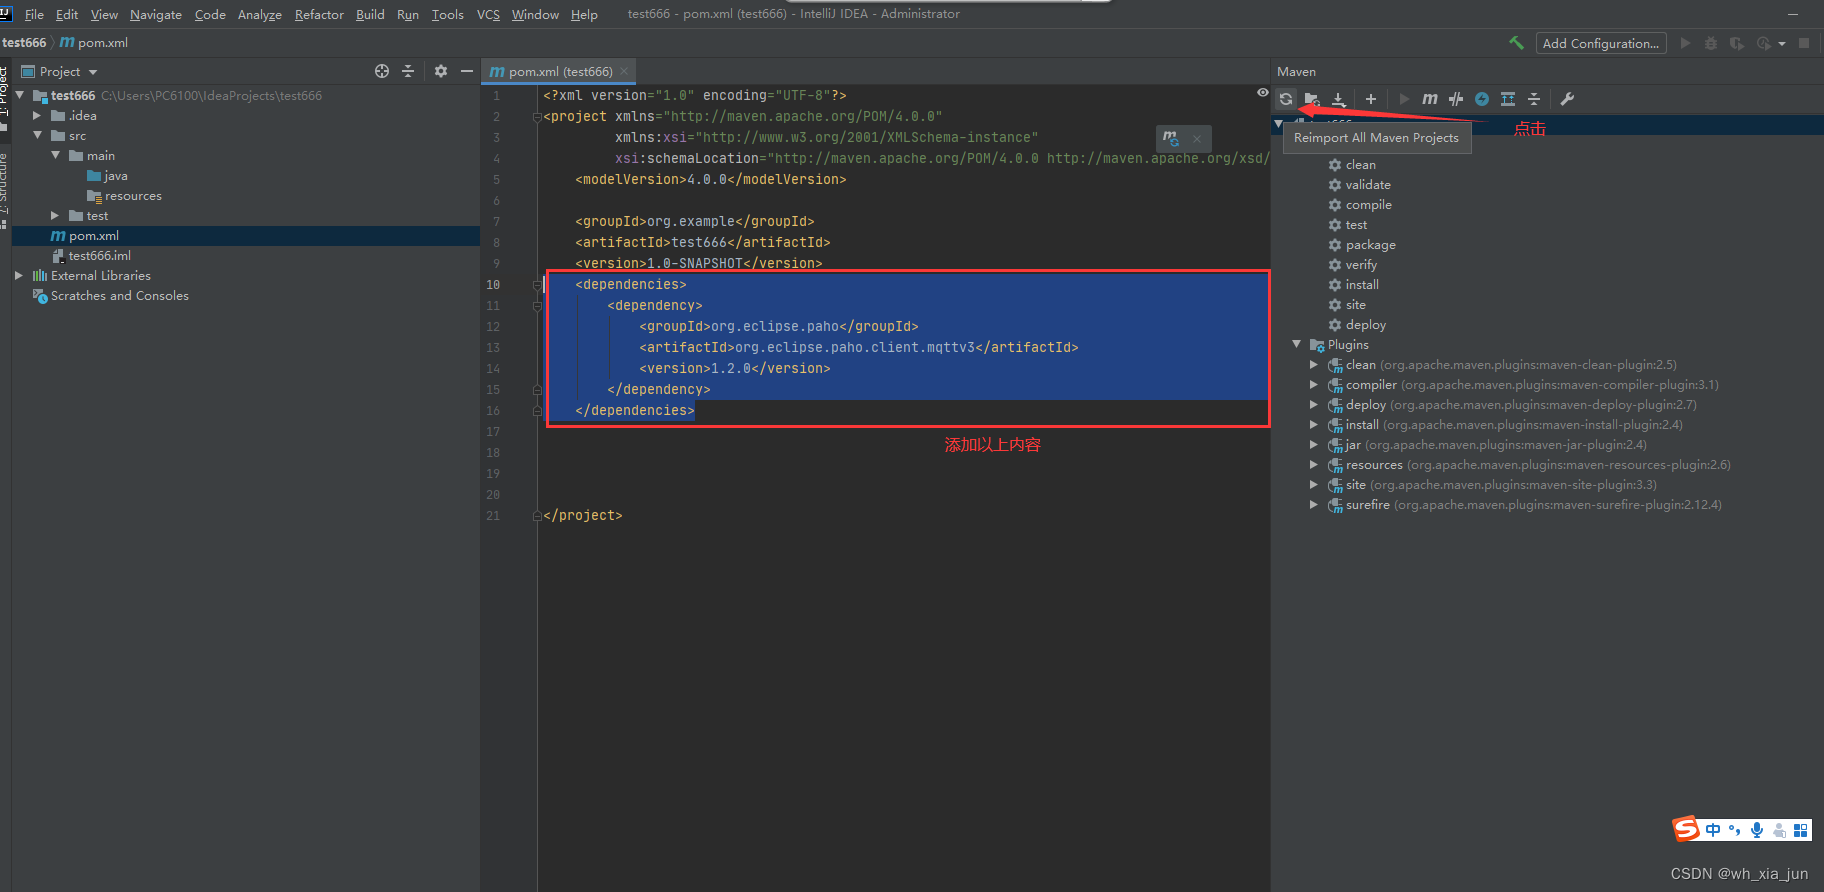
Task: Click the green Build Project hammer icon
Action: click(1516, 43)
